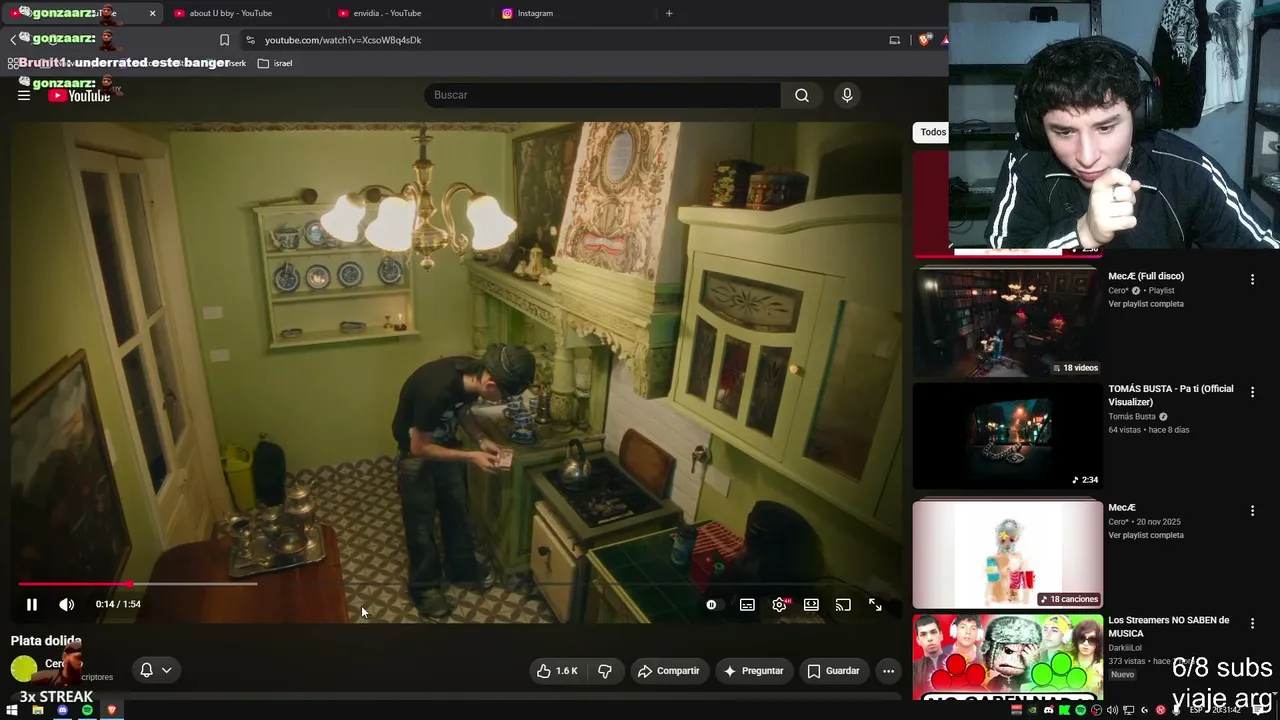Image resolution: width=1280 pixels, height=720 pixels.
Task: Open the Windows Start menu
Action: [x=12, y=710]
